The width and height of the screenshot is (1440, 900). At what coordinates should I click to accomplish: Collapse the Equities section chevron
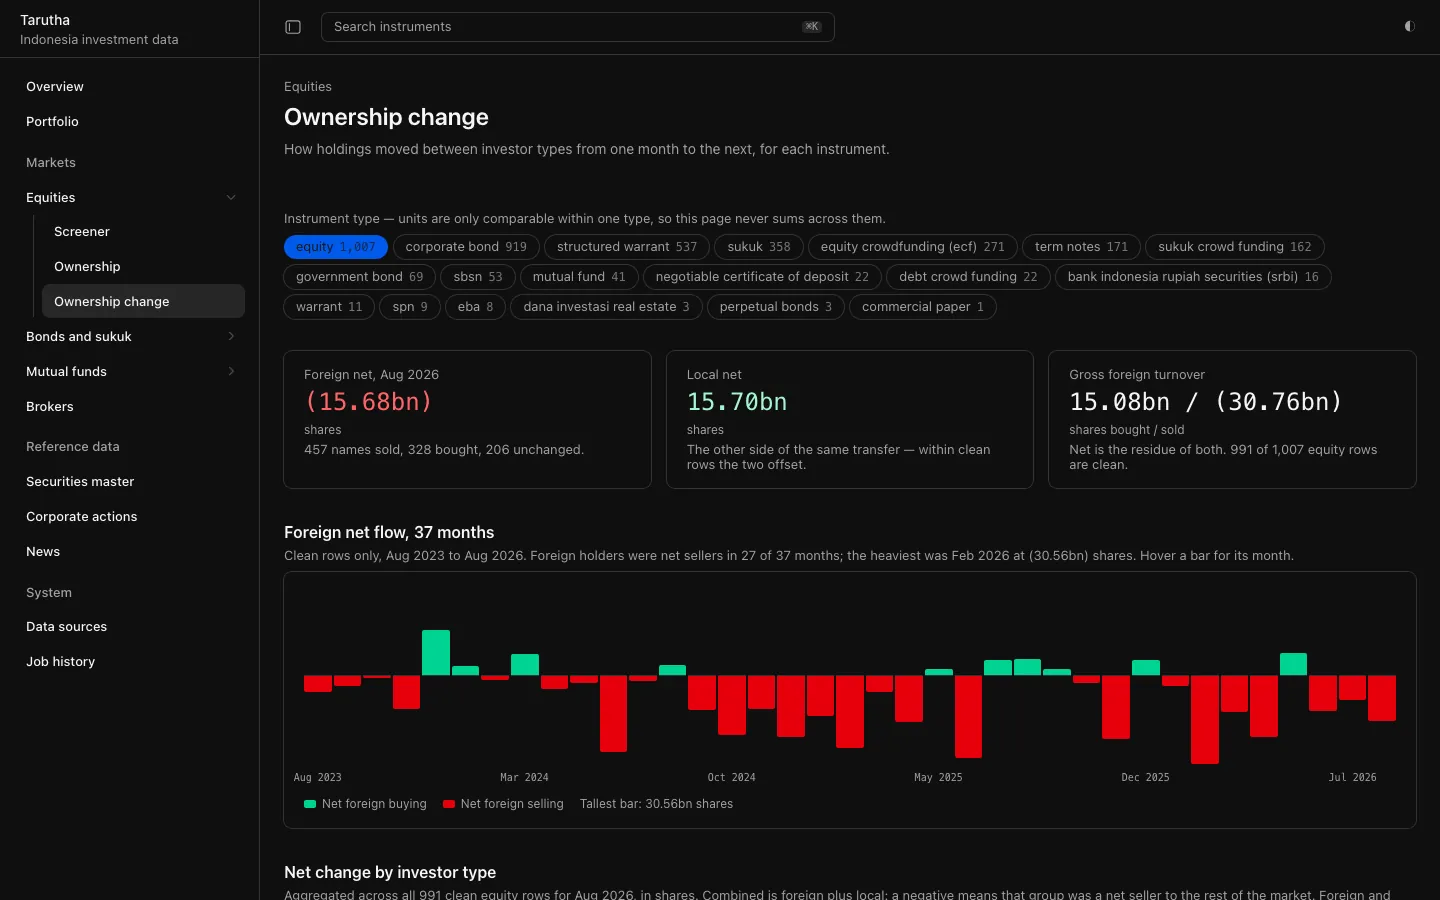pos(231,197)
